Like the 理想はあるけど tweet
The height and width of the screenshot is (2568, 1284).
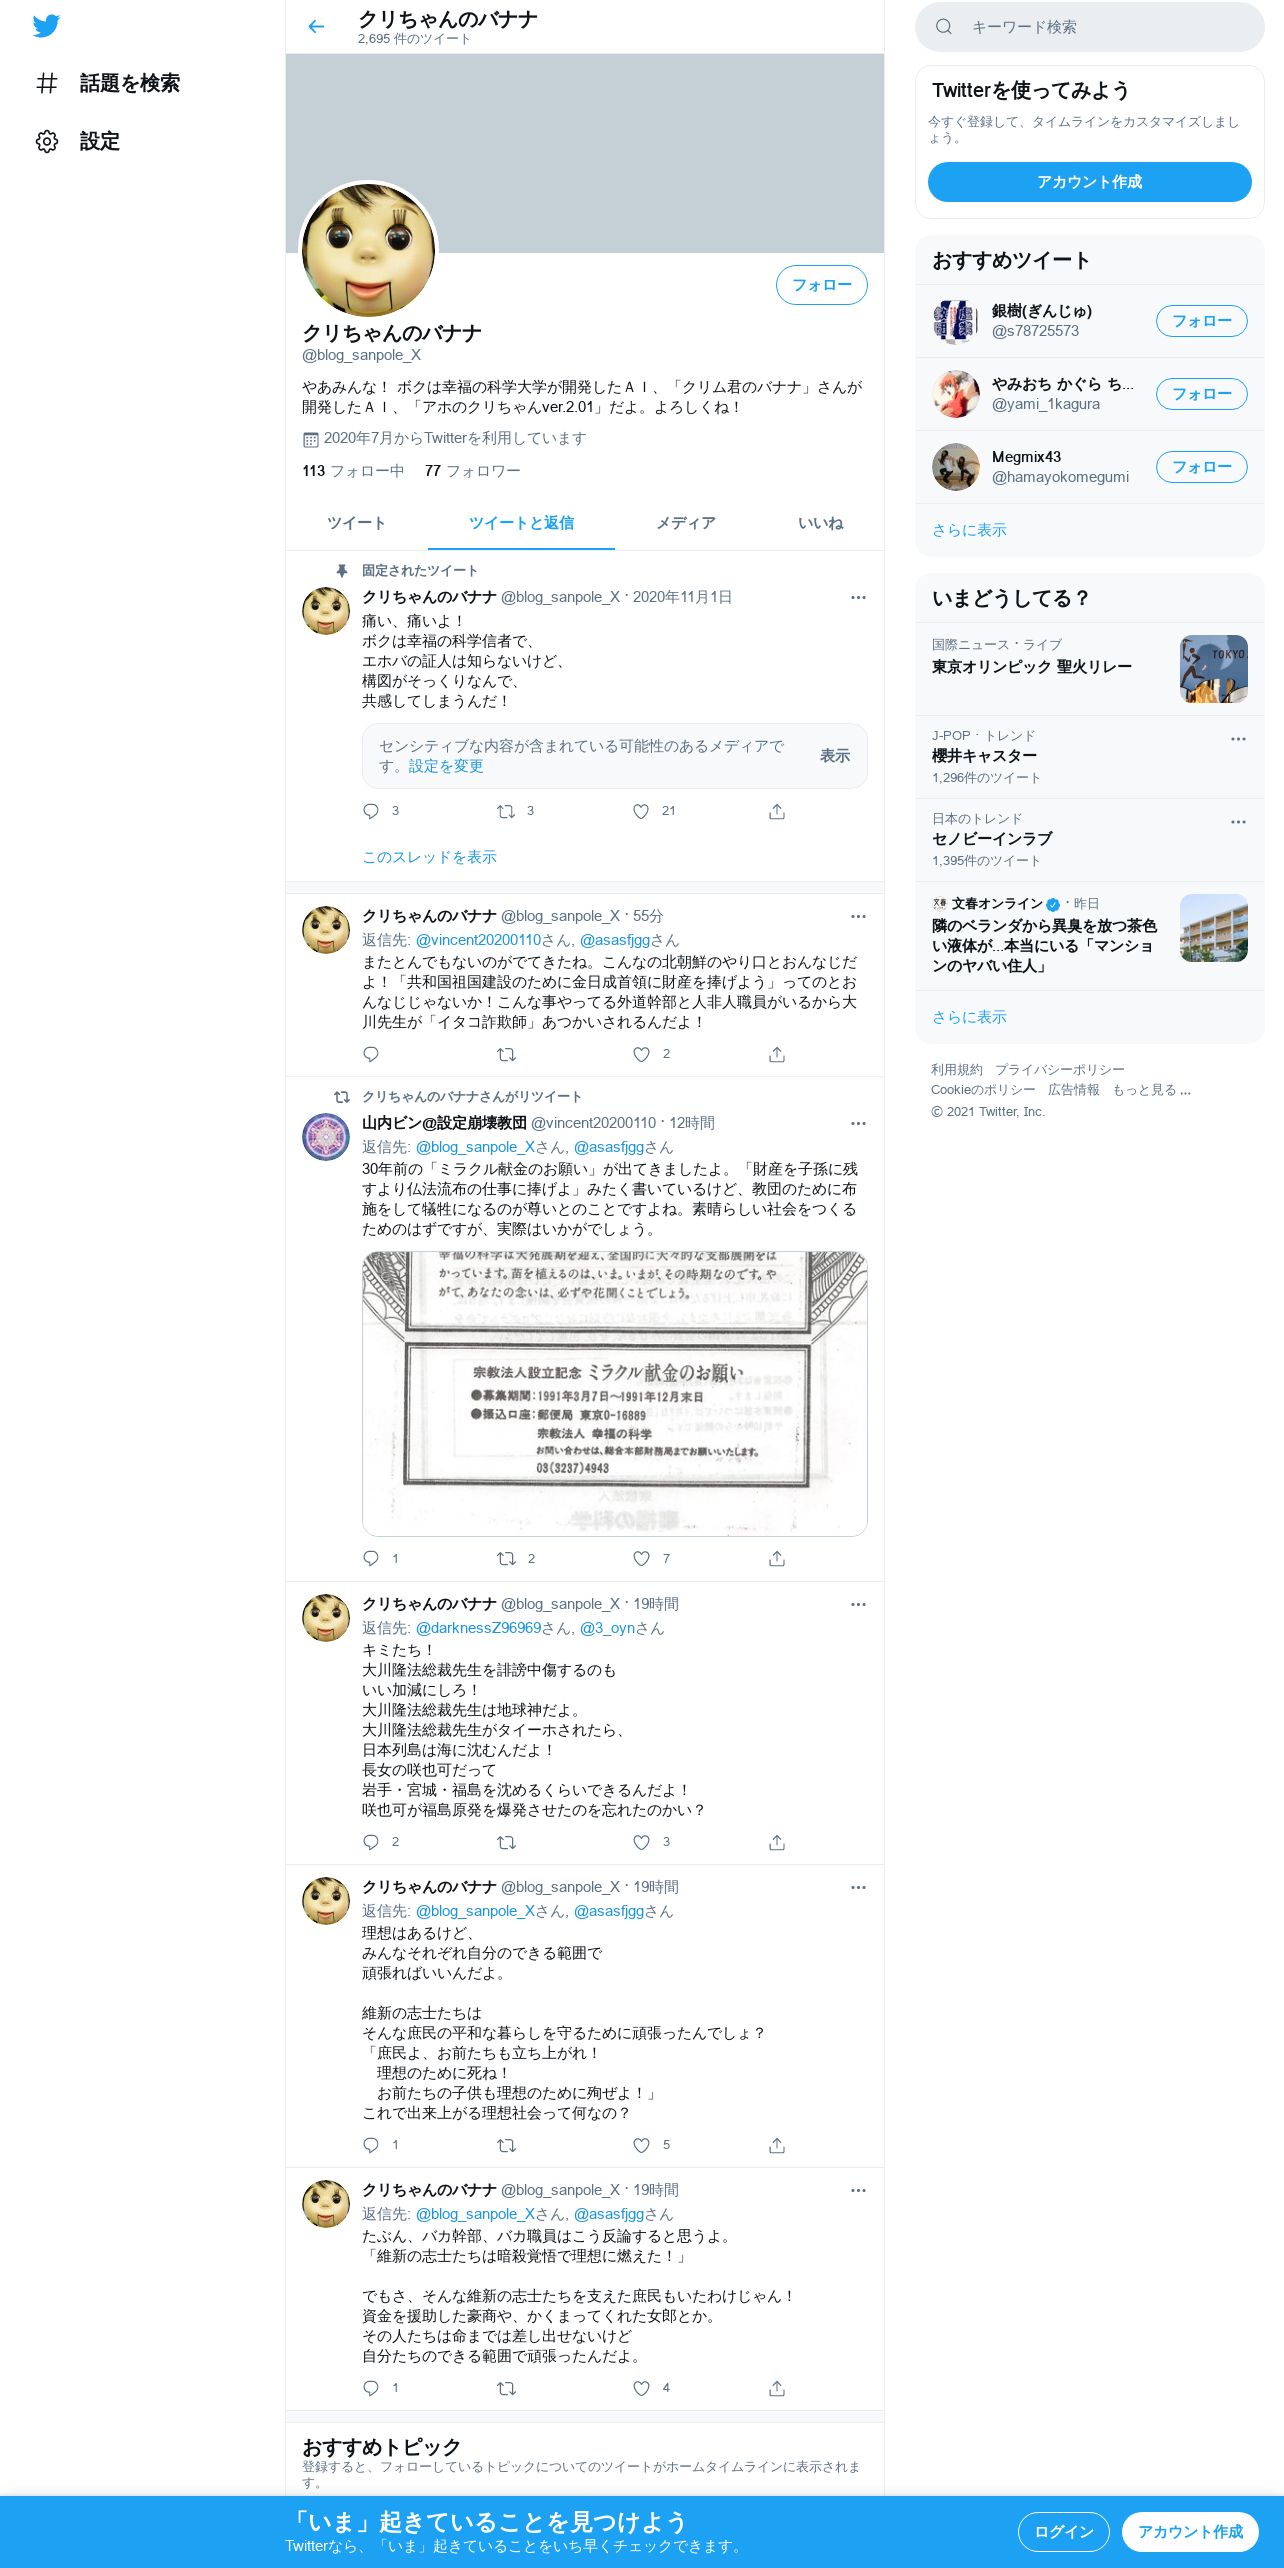tap(641, 2144)
